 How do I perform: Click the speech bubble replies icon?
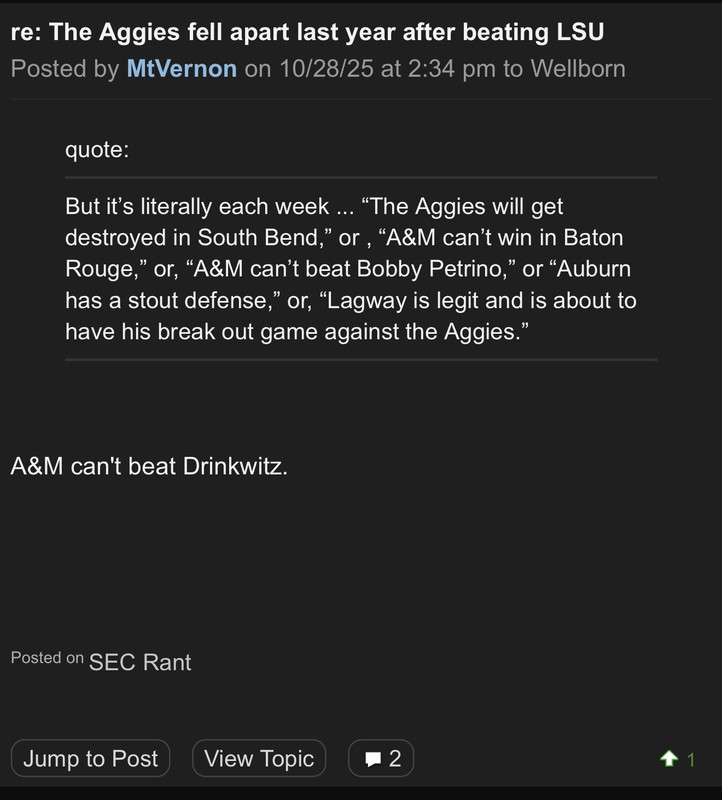[372, 759]
